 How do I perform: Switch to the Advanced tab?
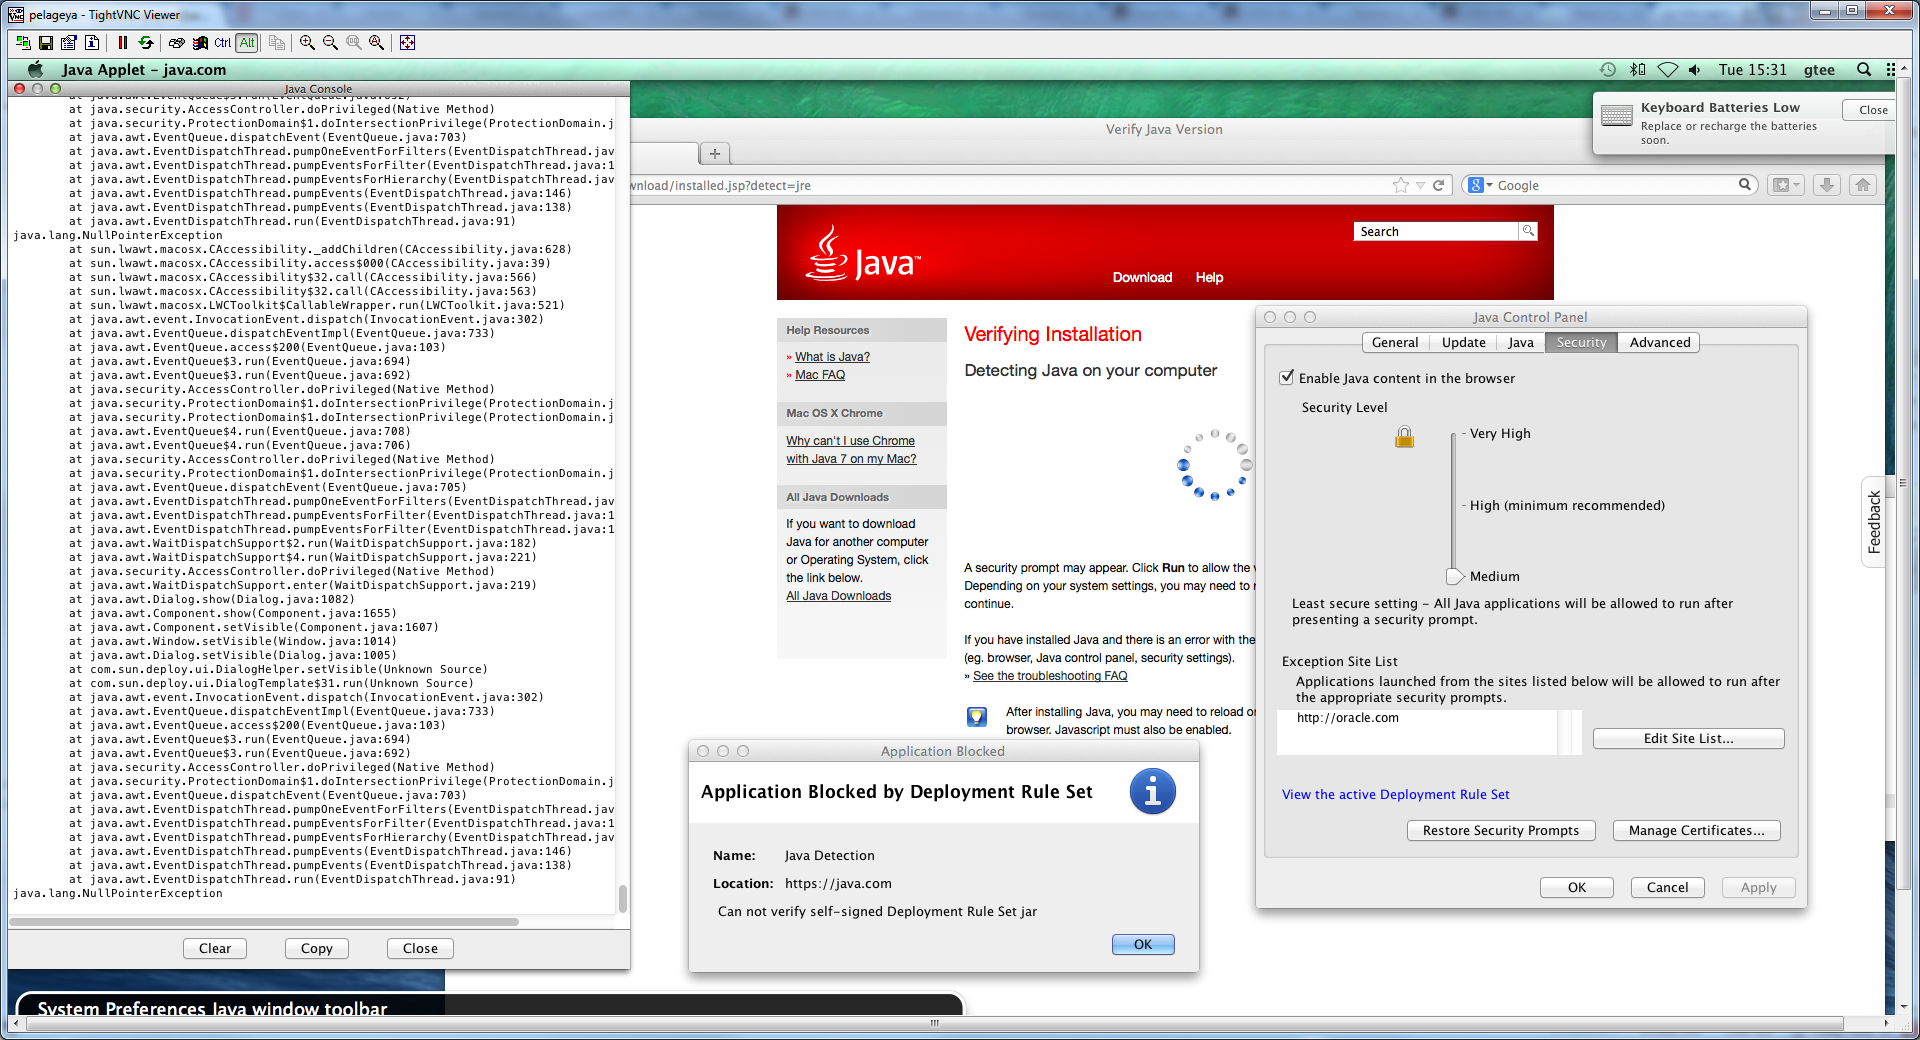(x=1659, y=342)
